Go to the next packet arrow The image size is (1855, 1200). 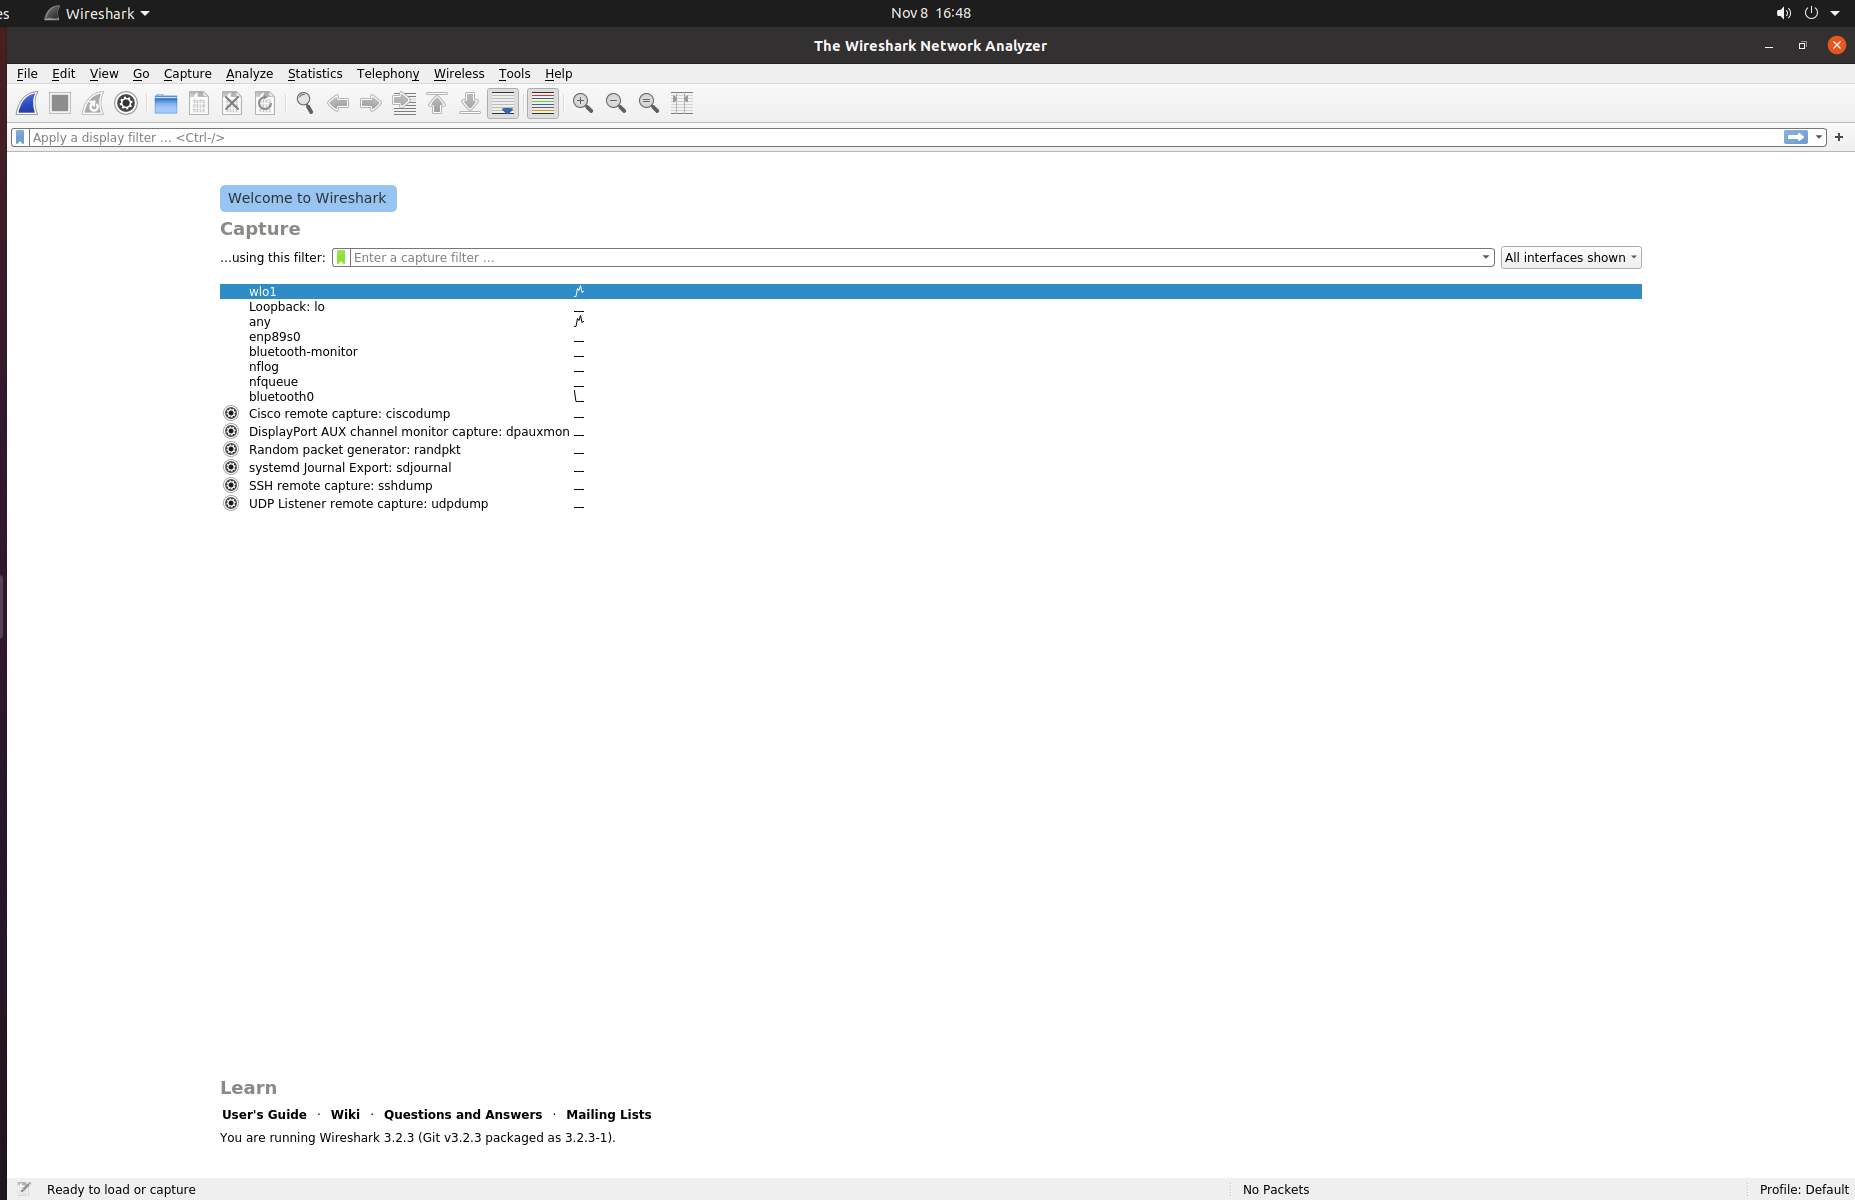[371, 103]
